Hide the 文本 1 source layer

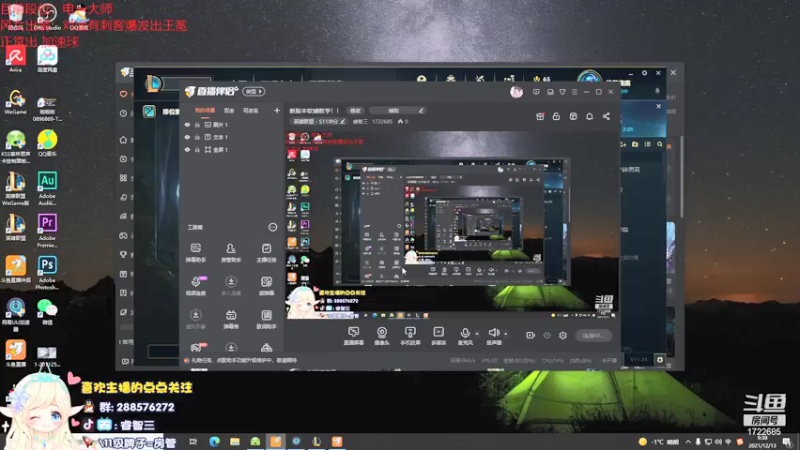pos(187,137)
